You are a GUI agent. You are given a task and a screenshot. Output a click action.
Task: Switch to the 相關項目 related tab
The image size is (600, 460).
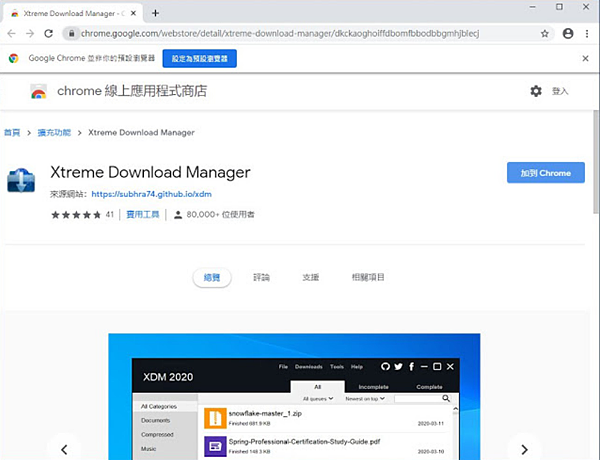pyautogui.click(x=368, y=277)
